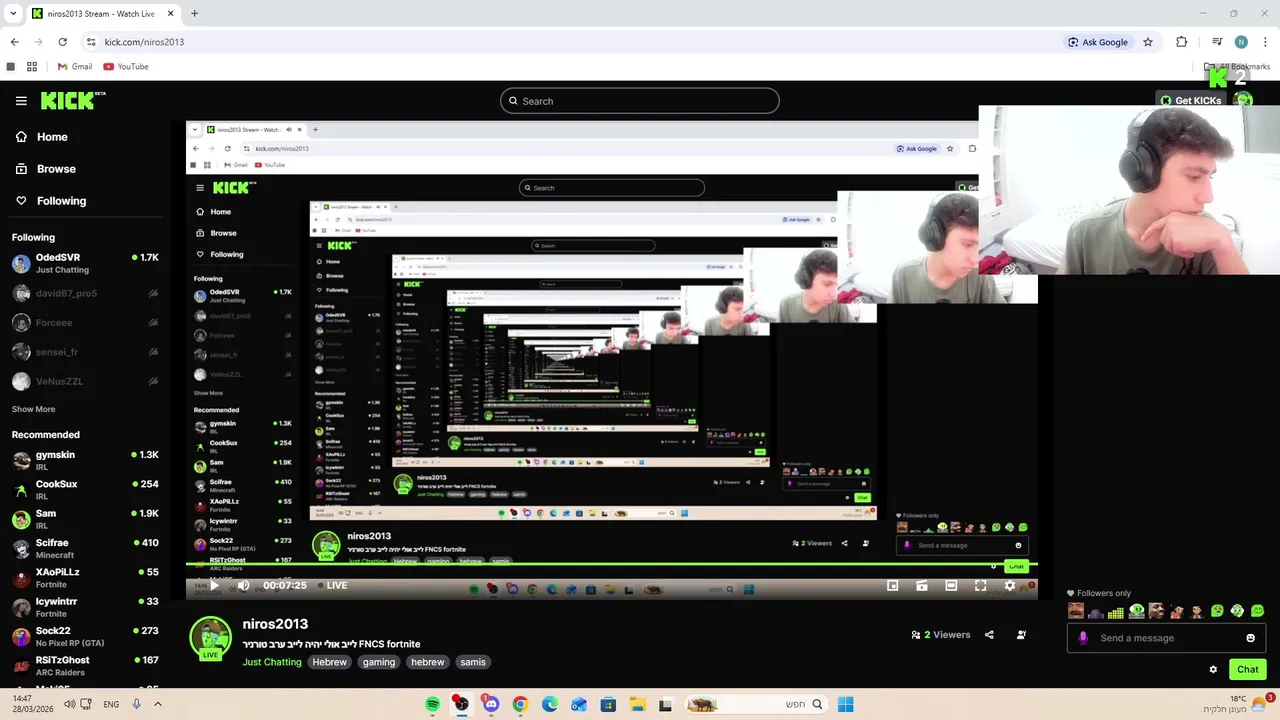The height and width of the screenshot is (720, 1280).
Task: Click Ask Google in the address bar
Action: point(1098,42)
